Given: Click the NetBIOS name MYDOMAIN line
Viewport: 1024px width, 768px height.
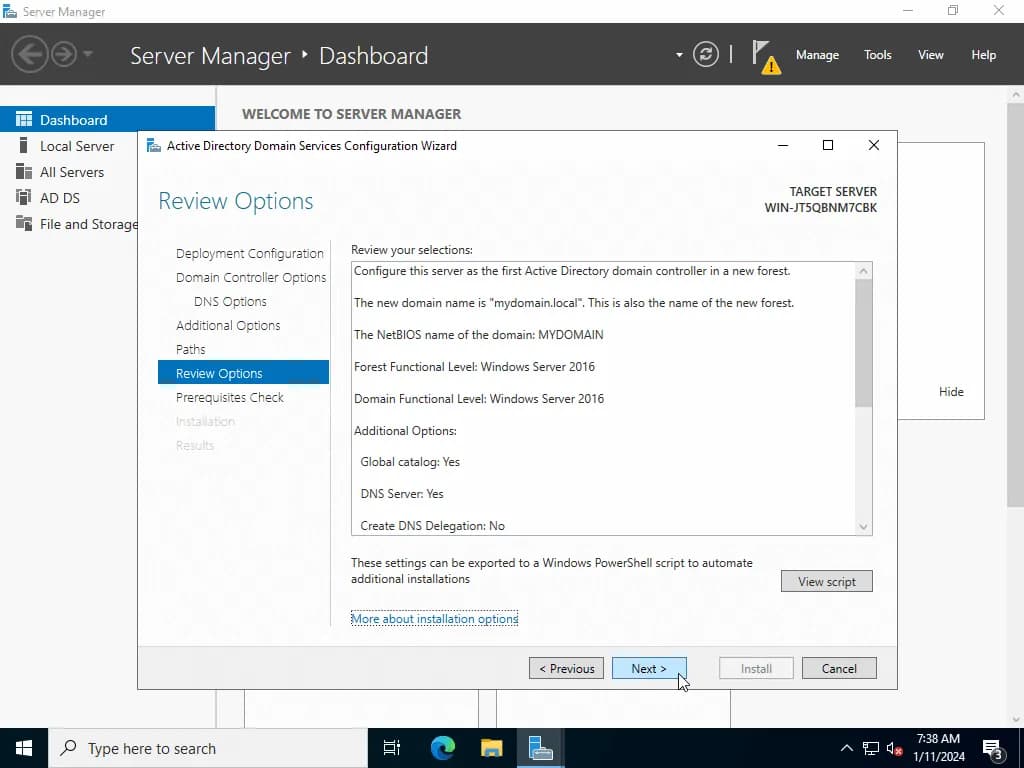Looking at the screenshot, I should pyautogui.click(x=479, y=334).
